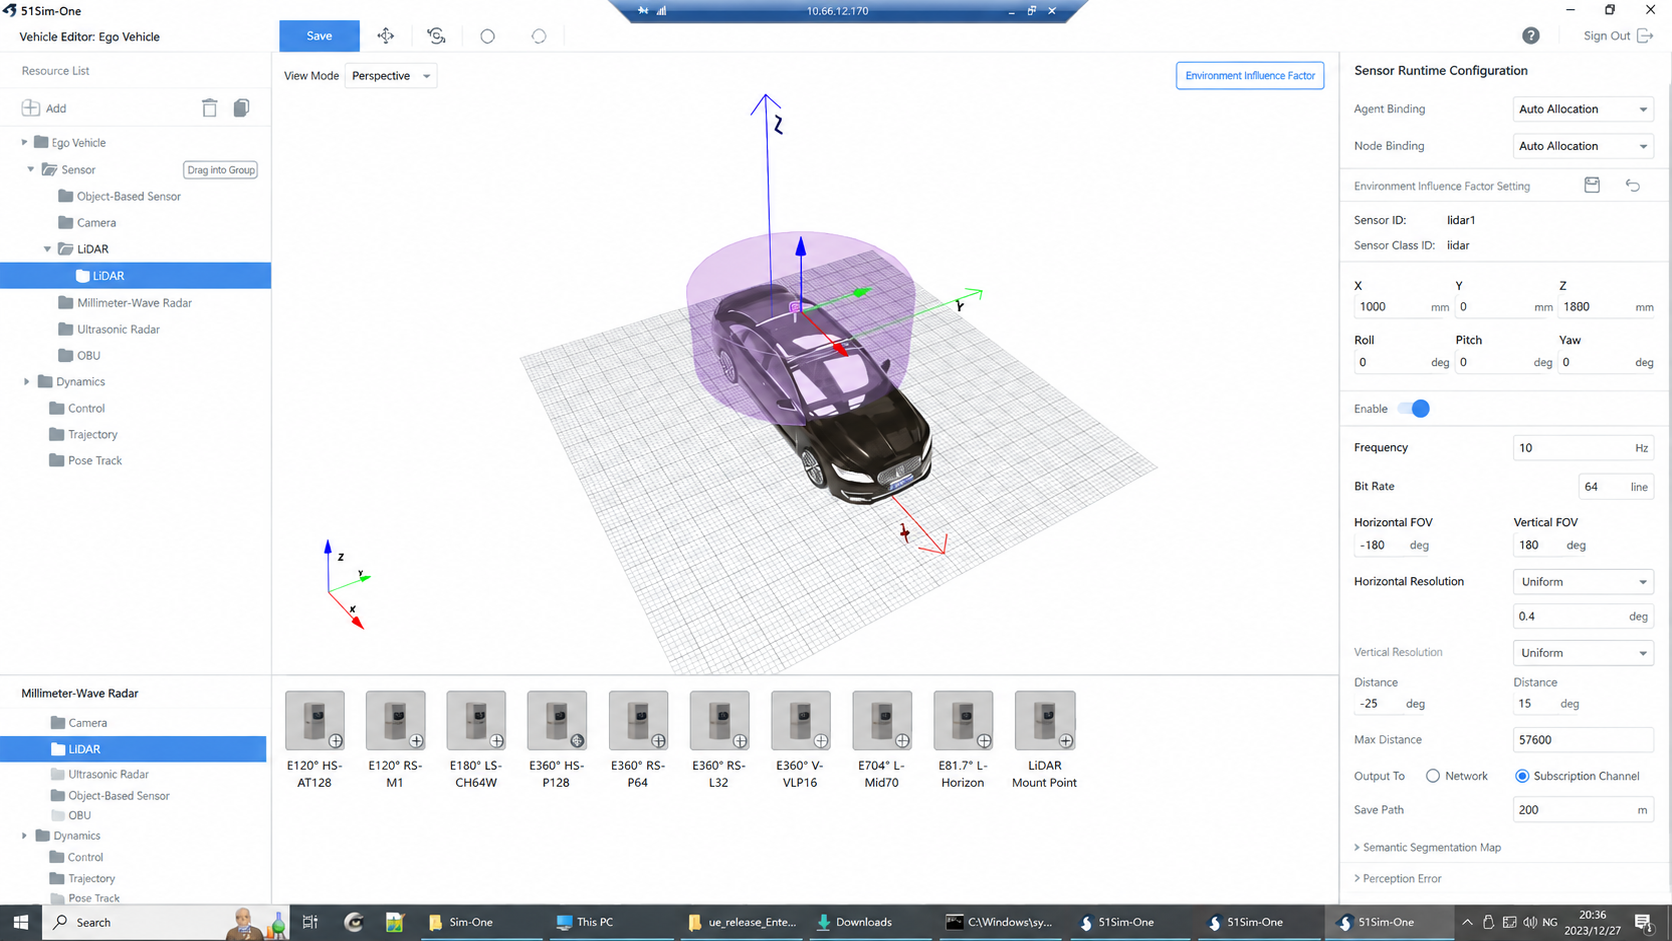The height and width of the screenshot is (941, 1672).
Task: Reset Environment Influence Factor Setting undo icon
Action: (x=1633, y=185)
